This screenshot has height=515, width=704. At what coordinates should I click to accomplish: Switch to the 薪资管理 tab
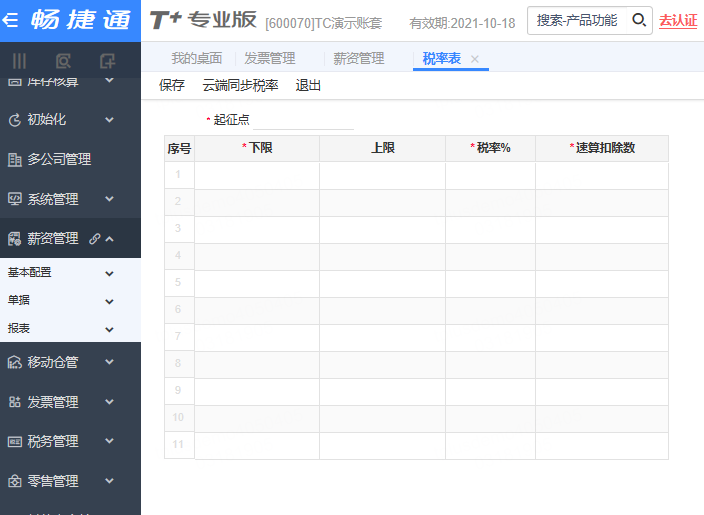359,58
